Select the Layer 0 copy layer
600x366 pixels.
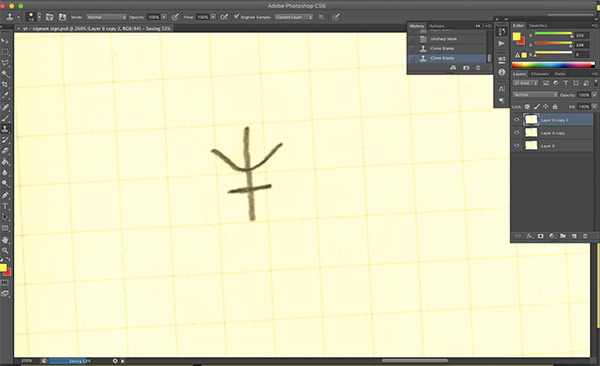click(553, 133)
